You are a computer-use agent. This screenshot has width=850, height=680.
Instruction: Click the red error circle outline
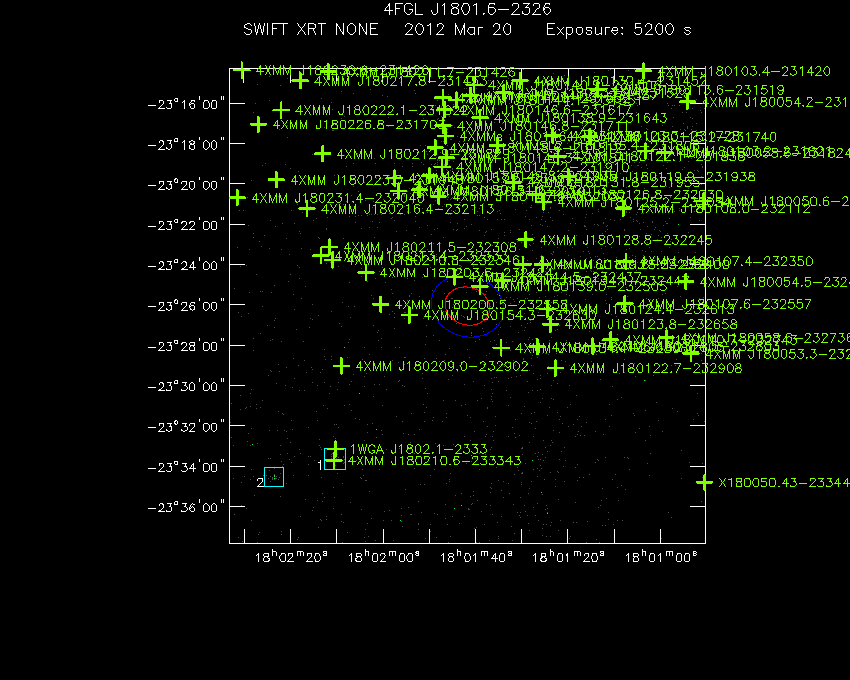coord(469,306)
